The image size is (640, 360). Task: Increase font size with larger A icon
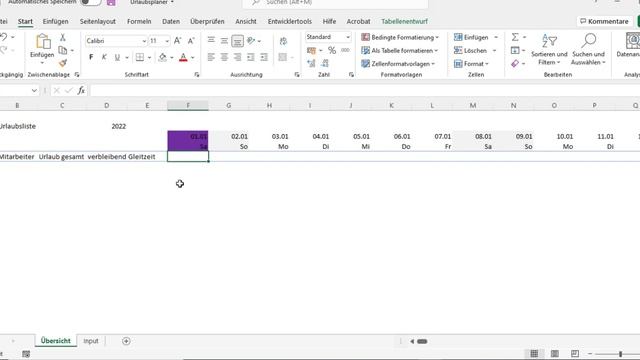pyautogui.click(x=178, y=41)
